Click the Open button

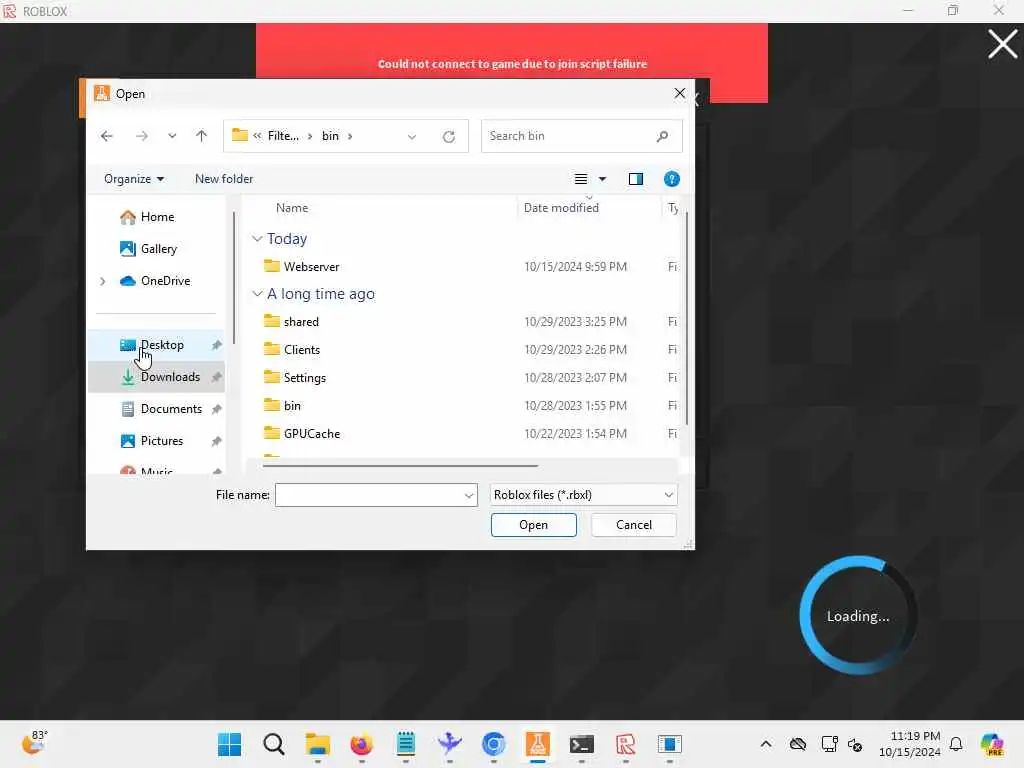tap(534, 525)
